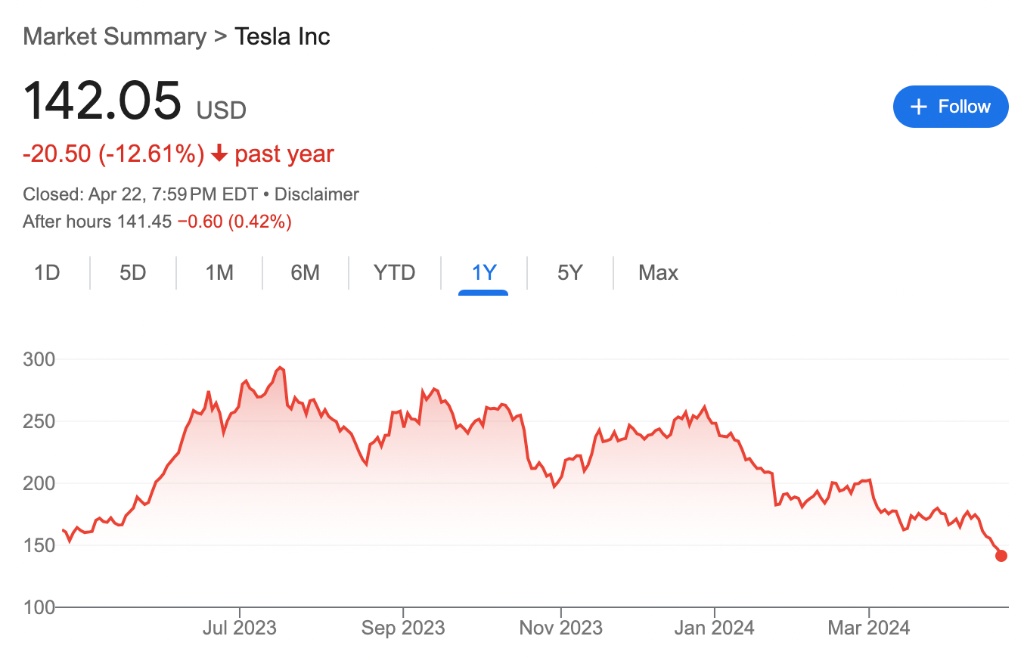Screen dimensions: 1024x660
Task: Click the Mar 2024 axis label
Action: pyautogui.click(x=869, y=628)
